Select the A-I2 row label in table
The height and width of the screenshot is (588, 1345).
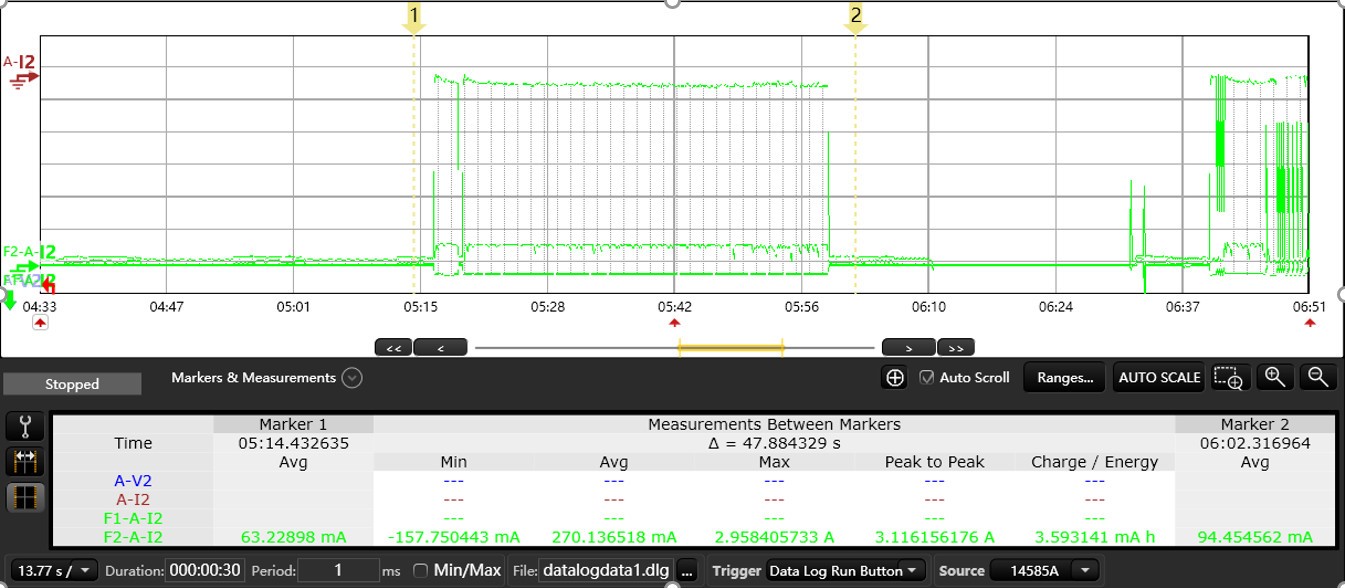(133, 500)
